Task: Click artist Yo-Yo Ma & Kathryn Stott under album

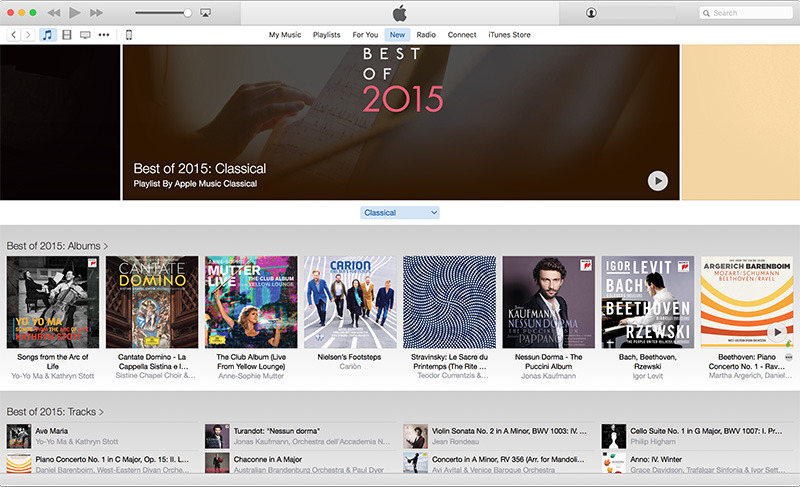Action: click(53, 376)
